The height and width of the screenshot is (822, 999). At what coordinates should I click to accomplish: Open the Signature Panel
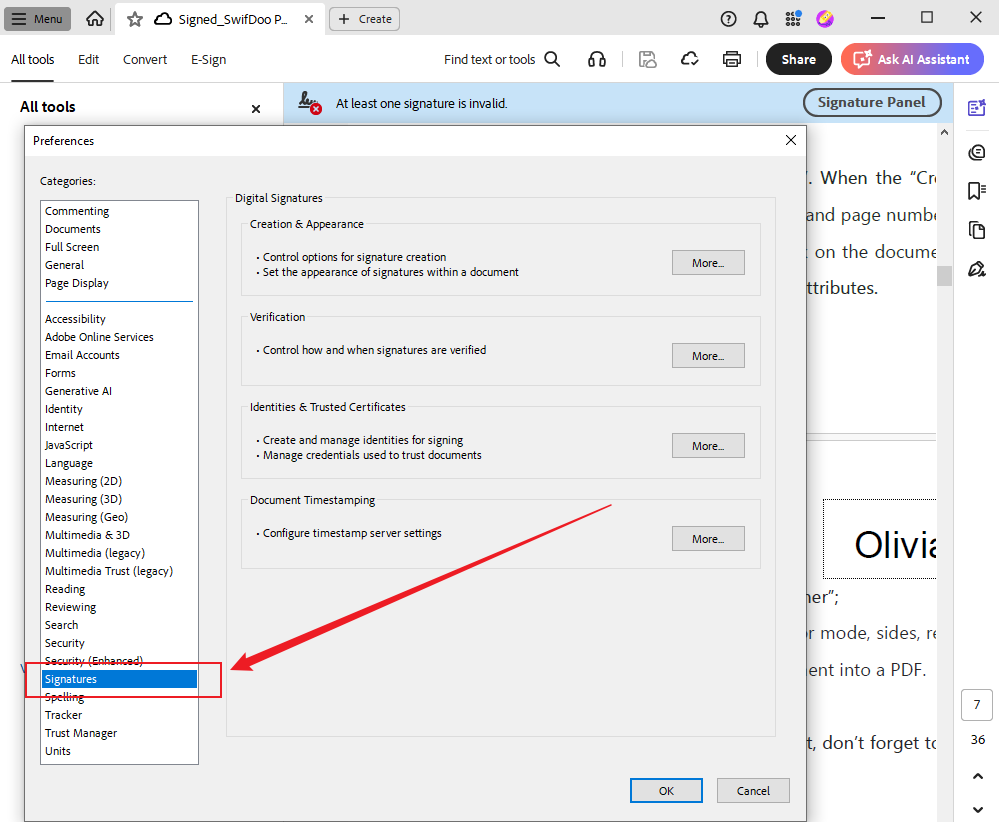click(x=871, y=102)
